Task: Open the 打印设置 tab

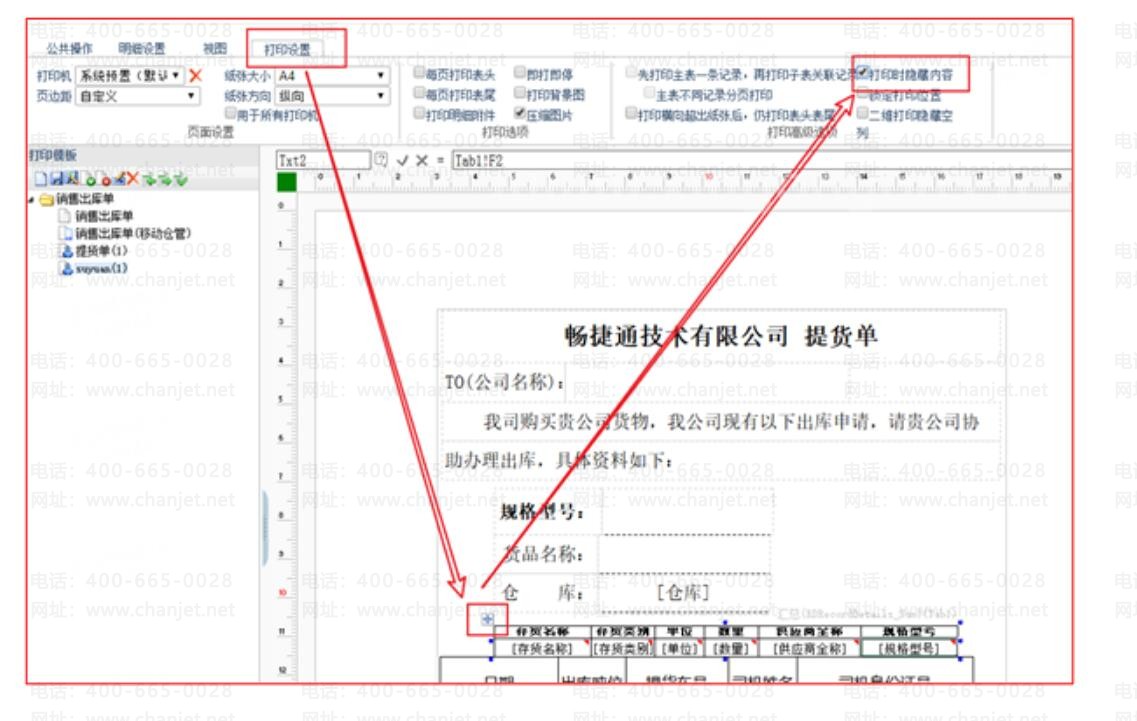Action: [x=287, y=49]
